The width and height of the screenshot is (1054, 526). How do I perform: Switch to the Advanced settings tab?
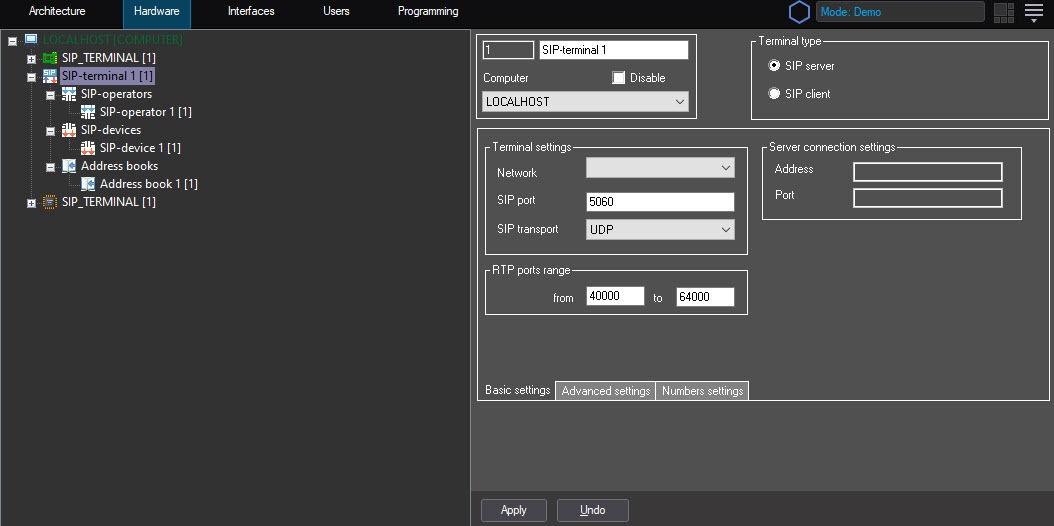coord(605,391)
